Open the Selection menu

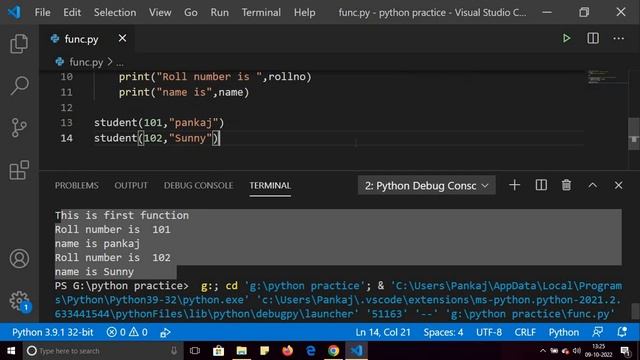coord(115,12)
